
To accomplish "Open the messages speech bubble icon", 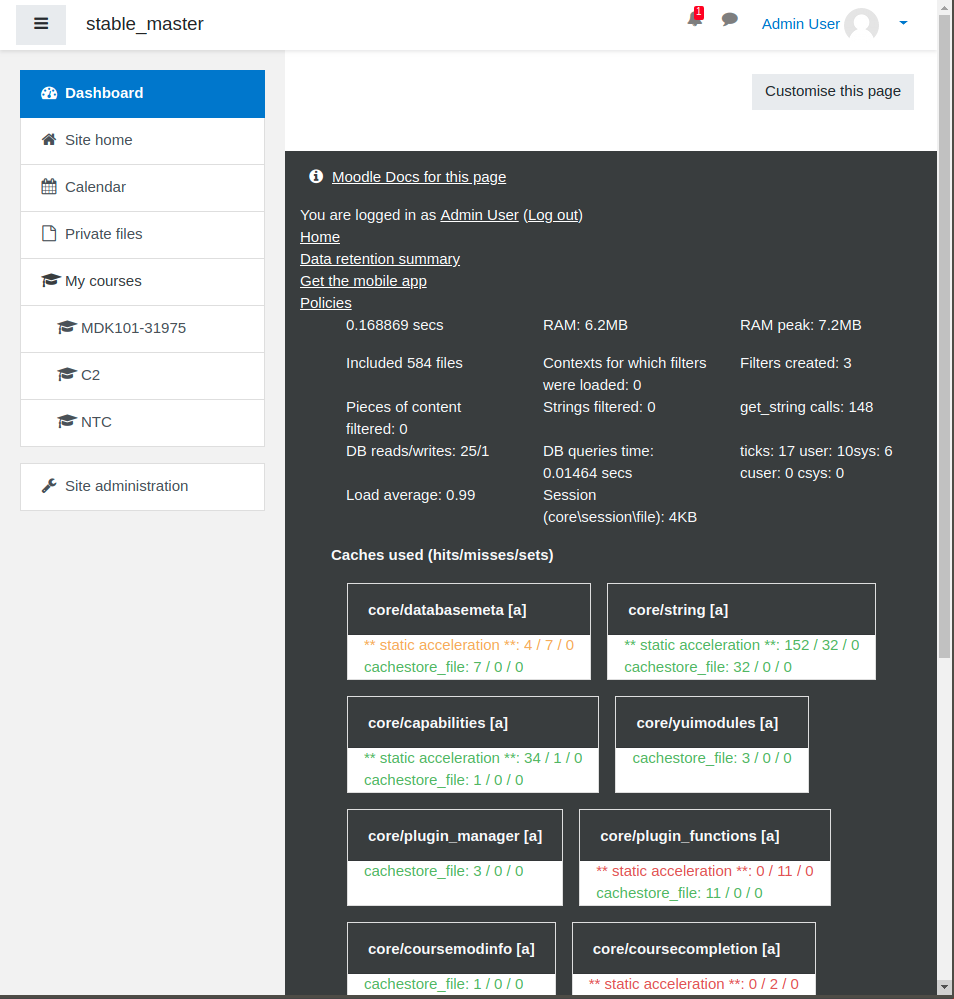I will [730, 20].
